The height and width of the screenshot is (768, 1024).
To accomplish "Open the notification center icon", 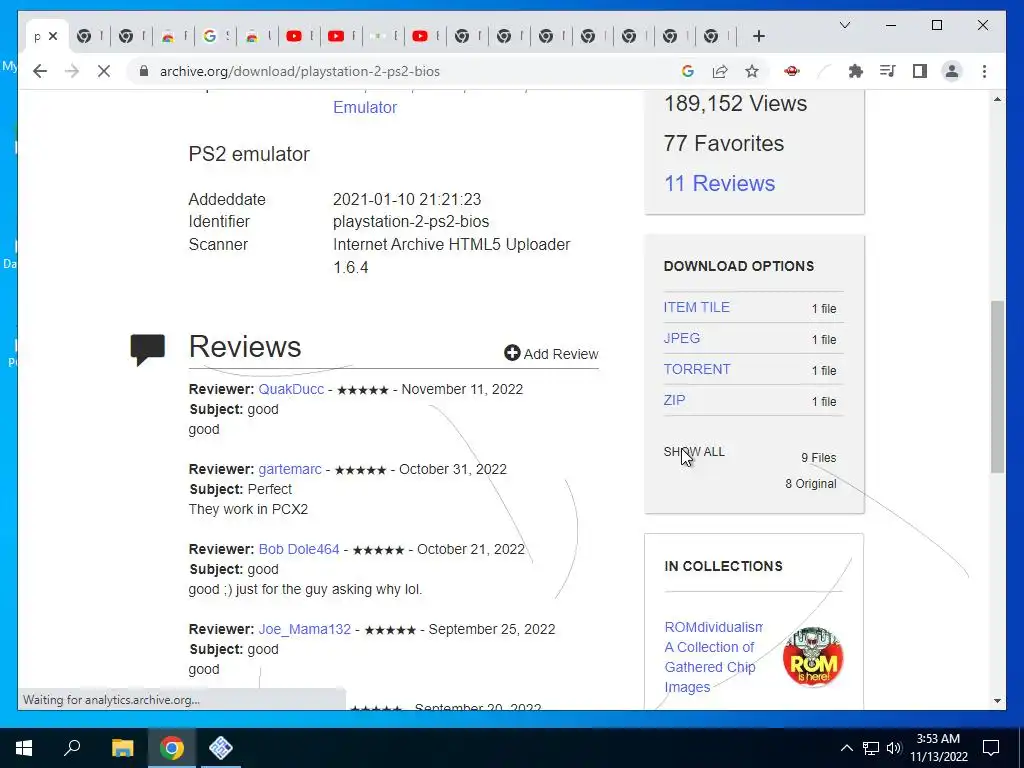I will 991,748.
